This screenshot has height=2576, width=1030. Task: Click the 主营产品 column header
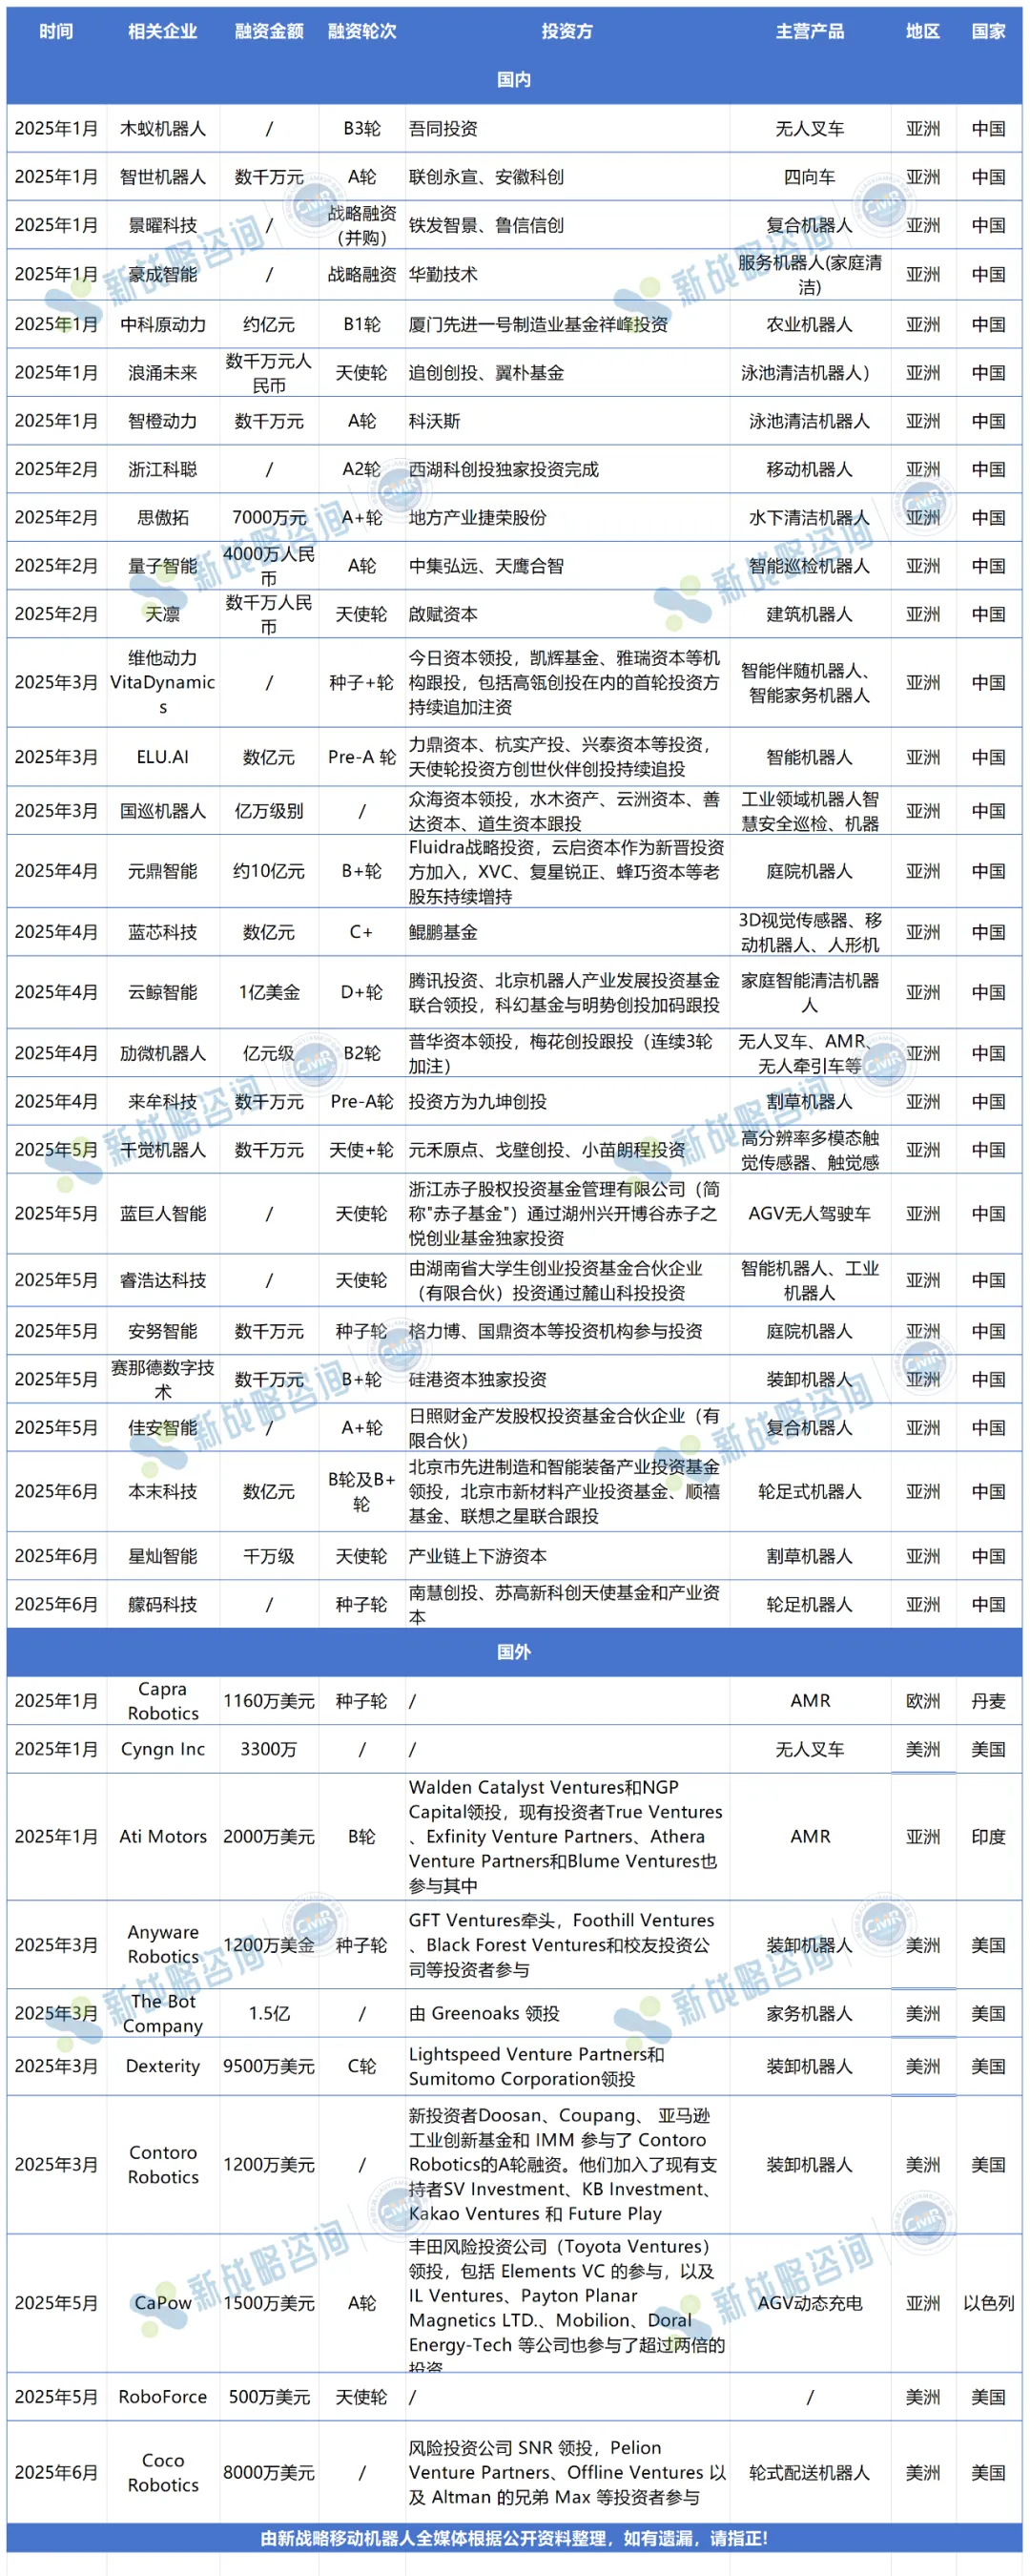click(x=810, y=31)
